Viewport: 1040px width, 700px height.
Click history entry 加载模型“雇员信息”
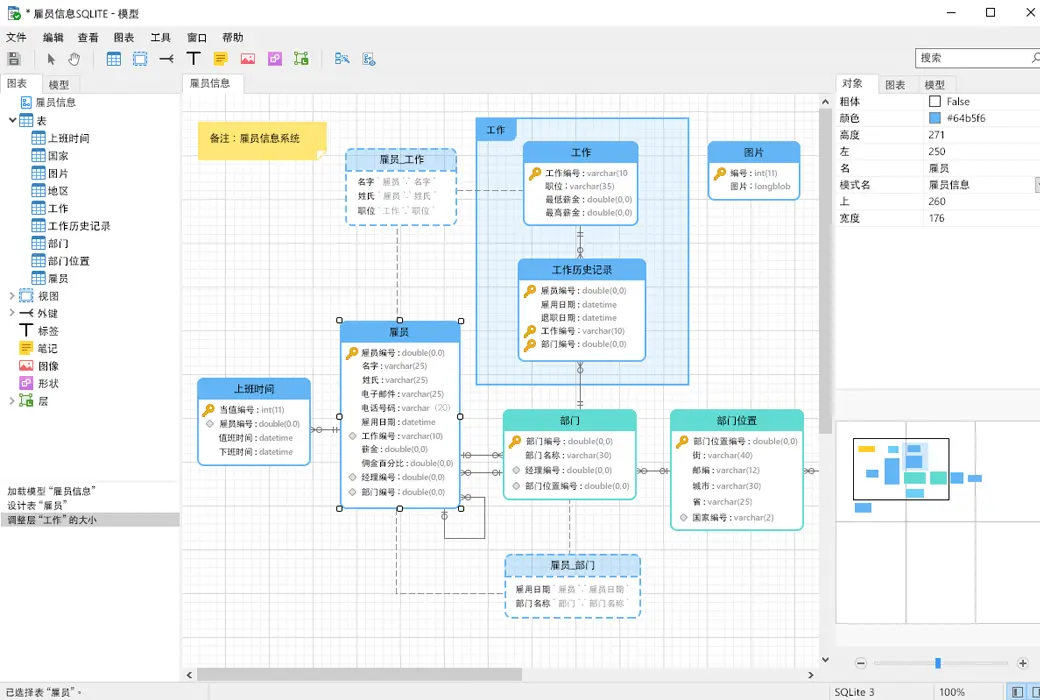[52, 491]
